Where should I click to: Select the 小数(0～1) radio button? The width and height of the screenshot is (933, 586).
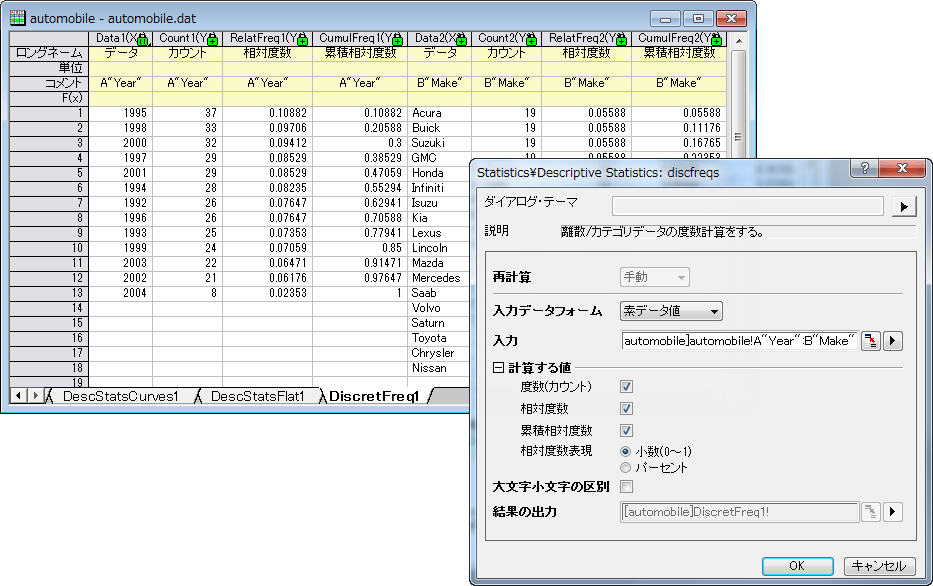point(625,451)
